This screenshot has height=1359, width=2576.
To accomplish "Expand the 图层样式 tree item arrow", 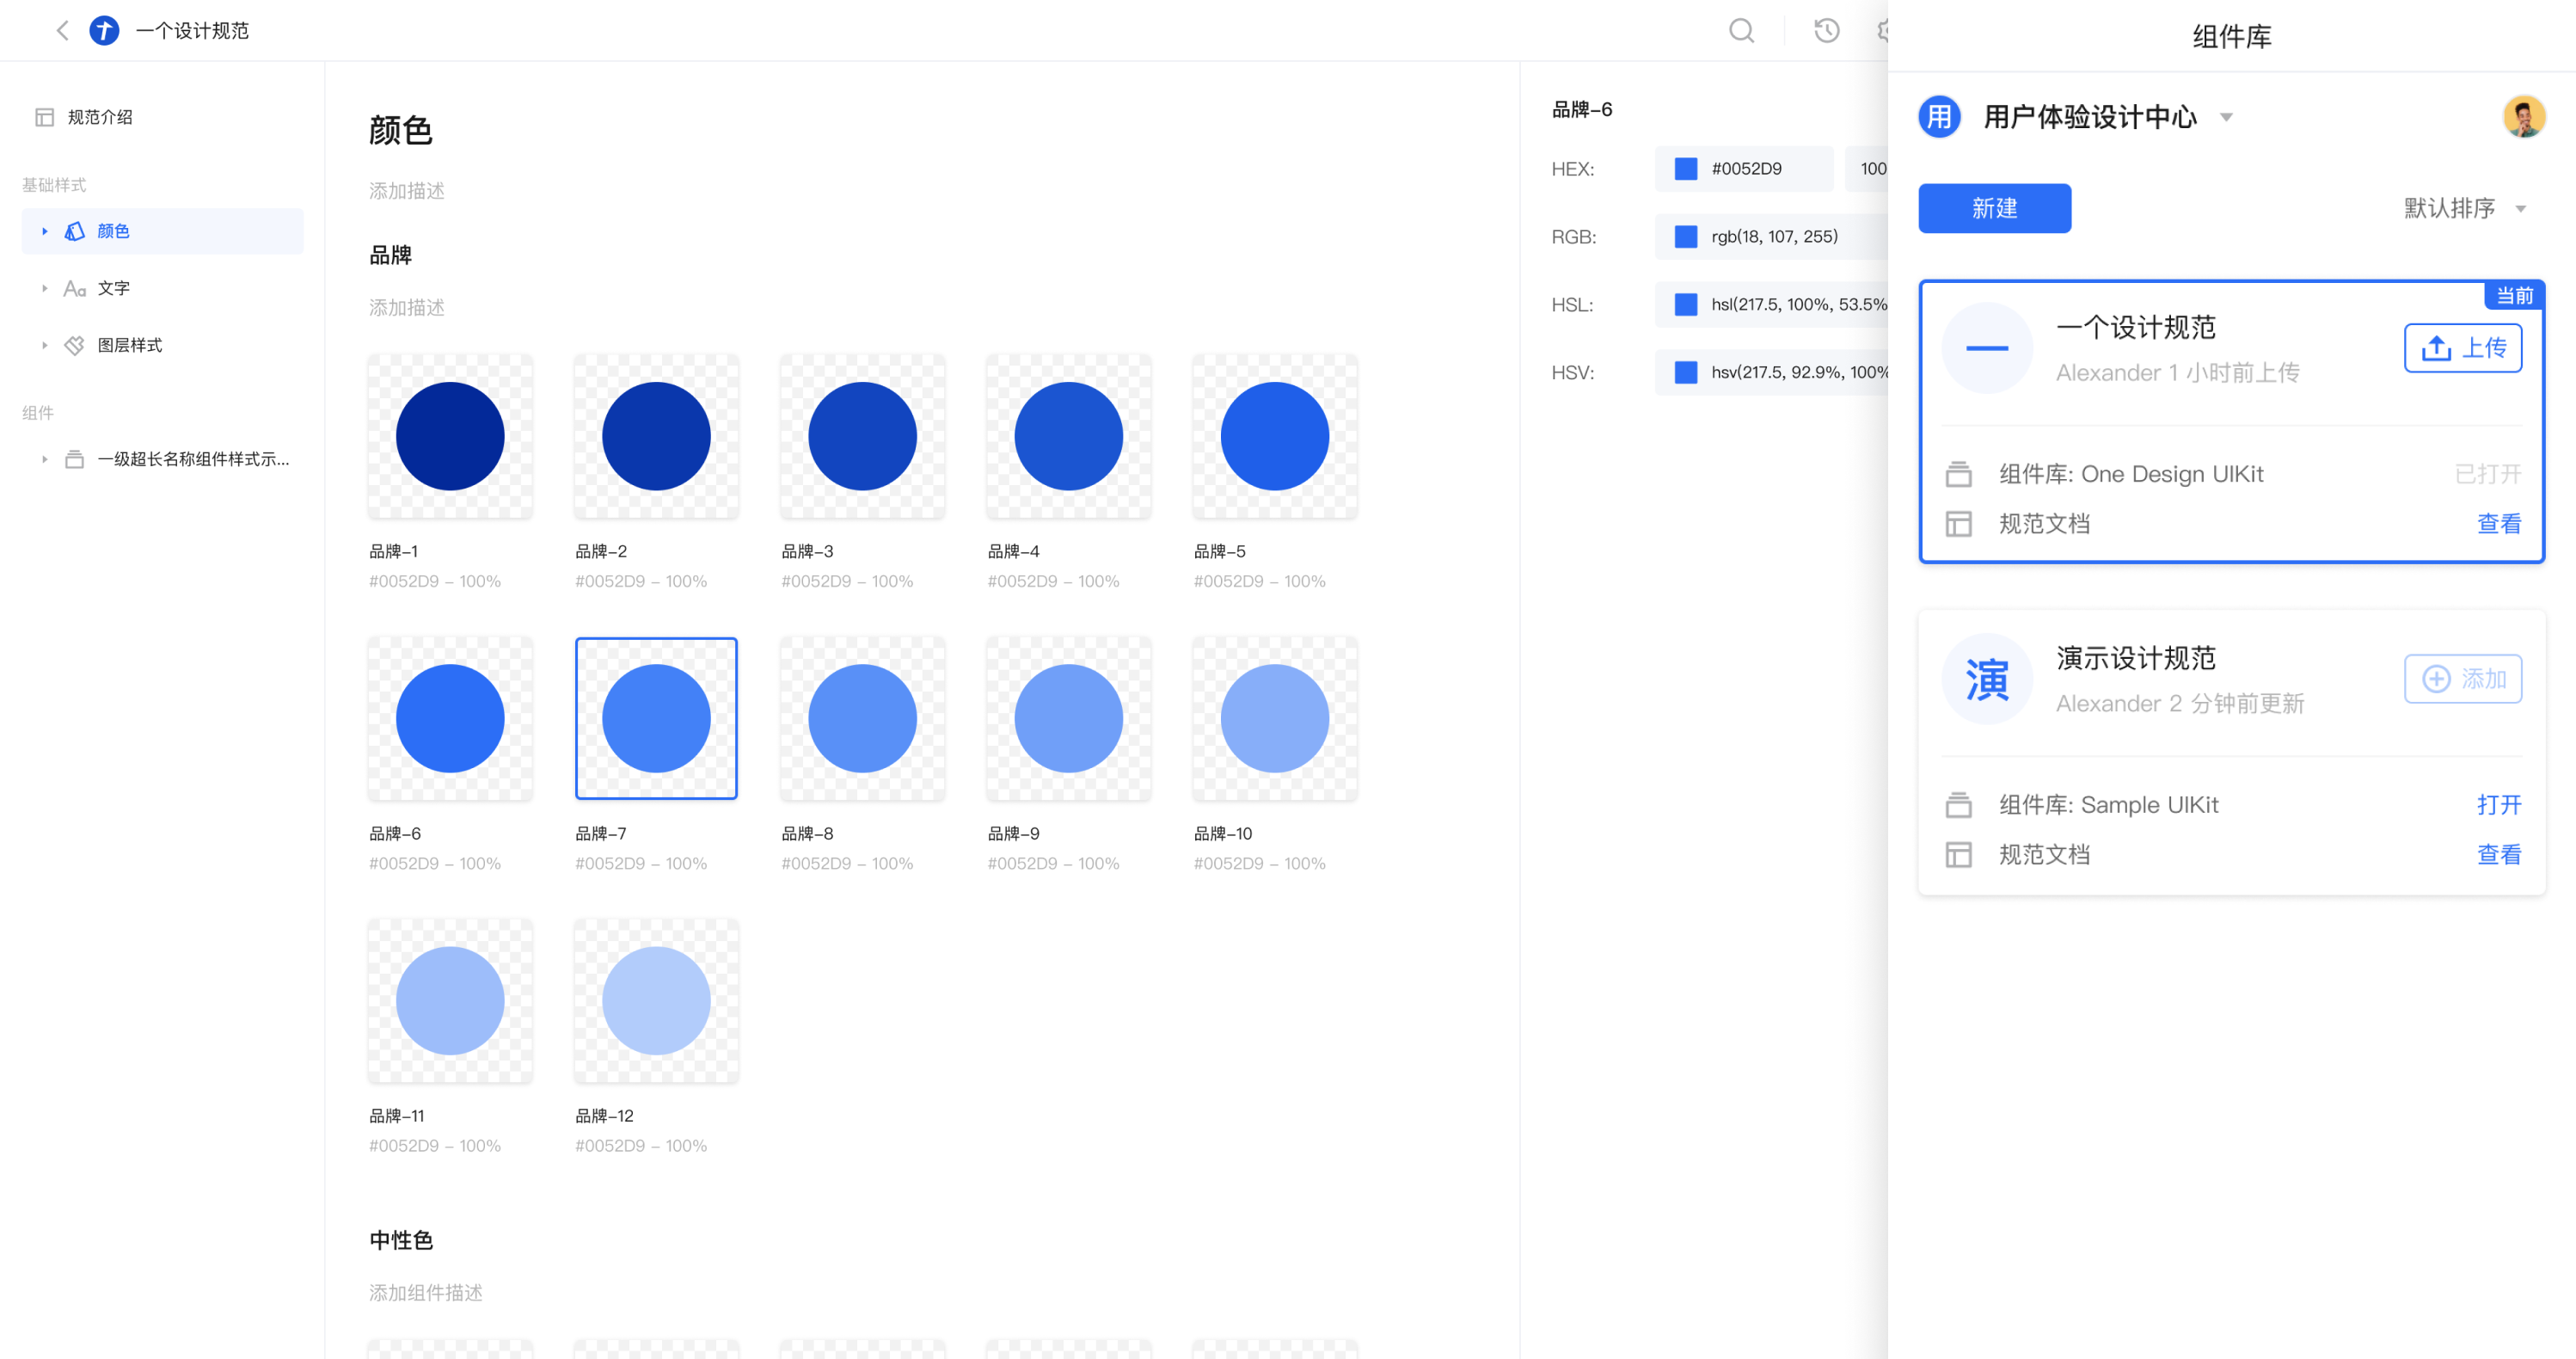I will pyautogui.click(x=44, y=345).
